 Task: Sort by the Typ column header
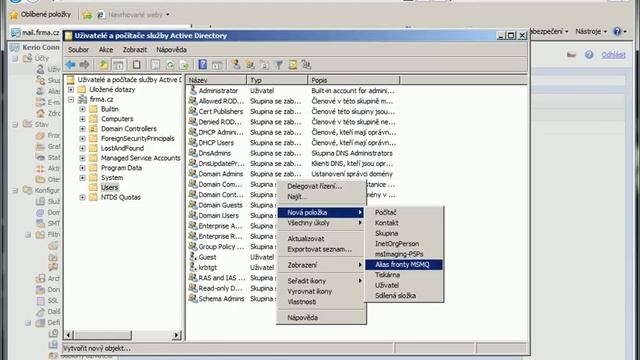277,80
